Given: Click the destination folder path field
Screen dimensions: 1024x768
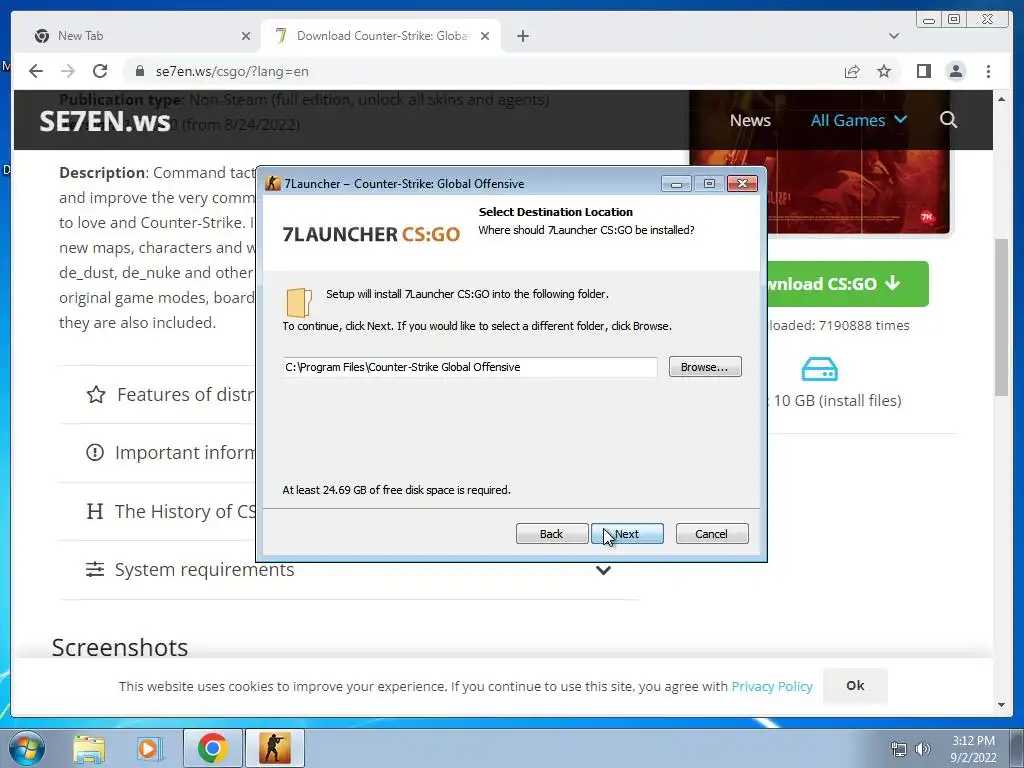Looking at the screenshot, I should pyautogui.click(x=470, y=367).
